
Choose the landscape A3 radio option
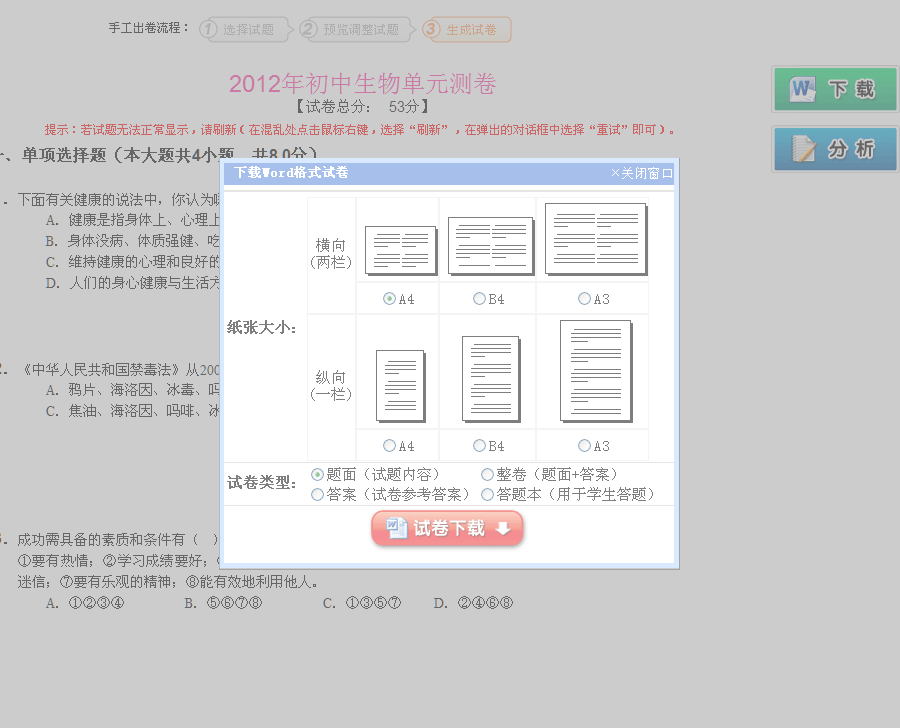click(584, 299)
